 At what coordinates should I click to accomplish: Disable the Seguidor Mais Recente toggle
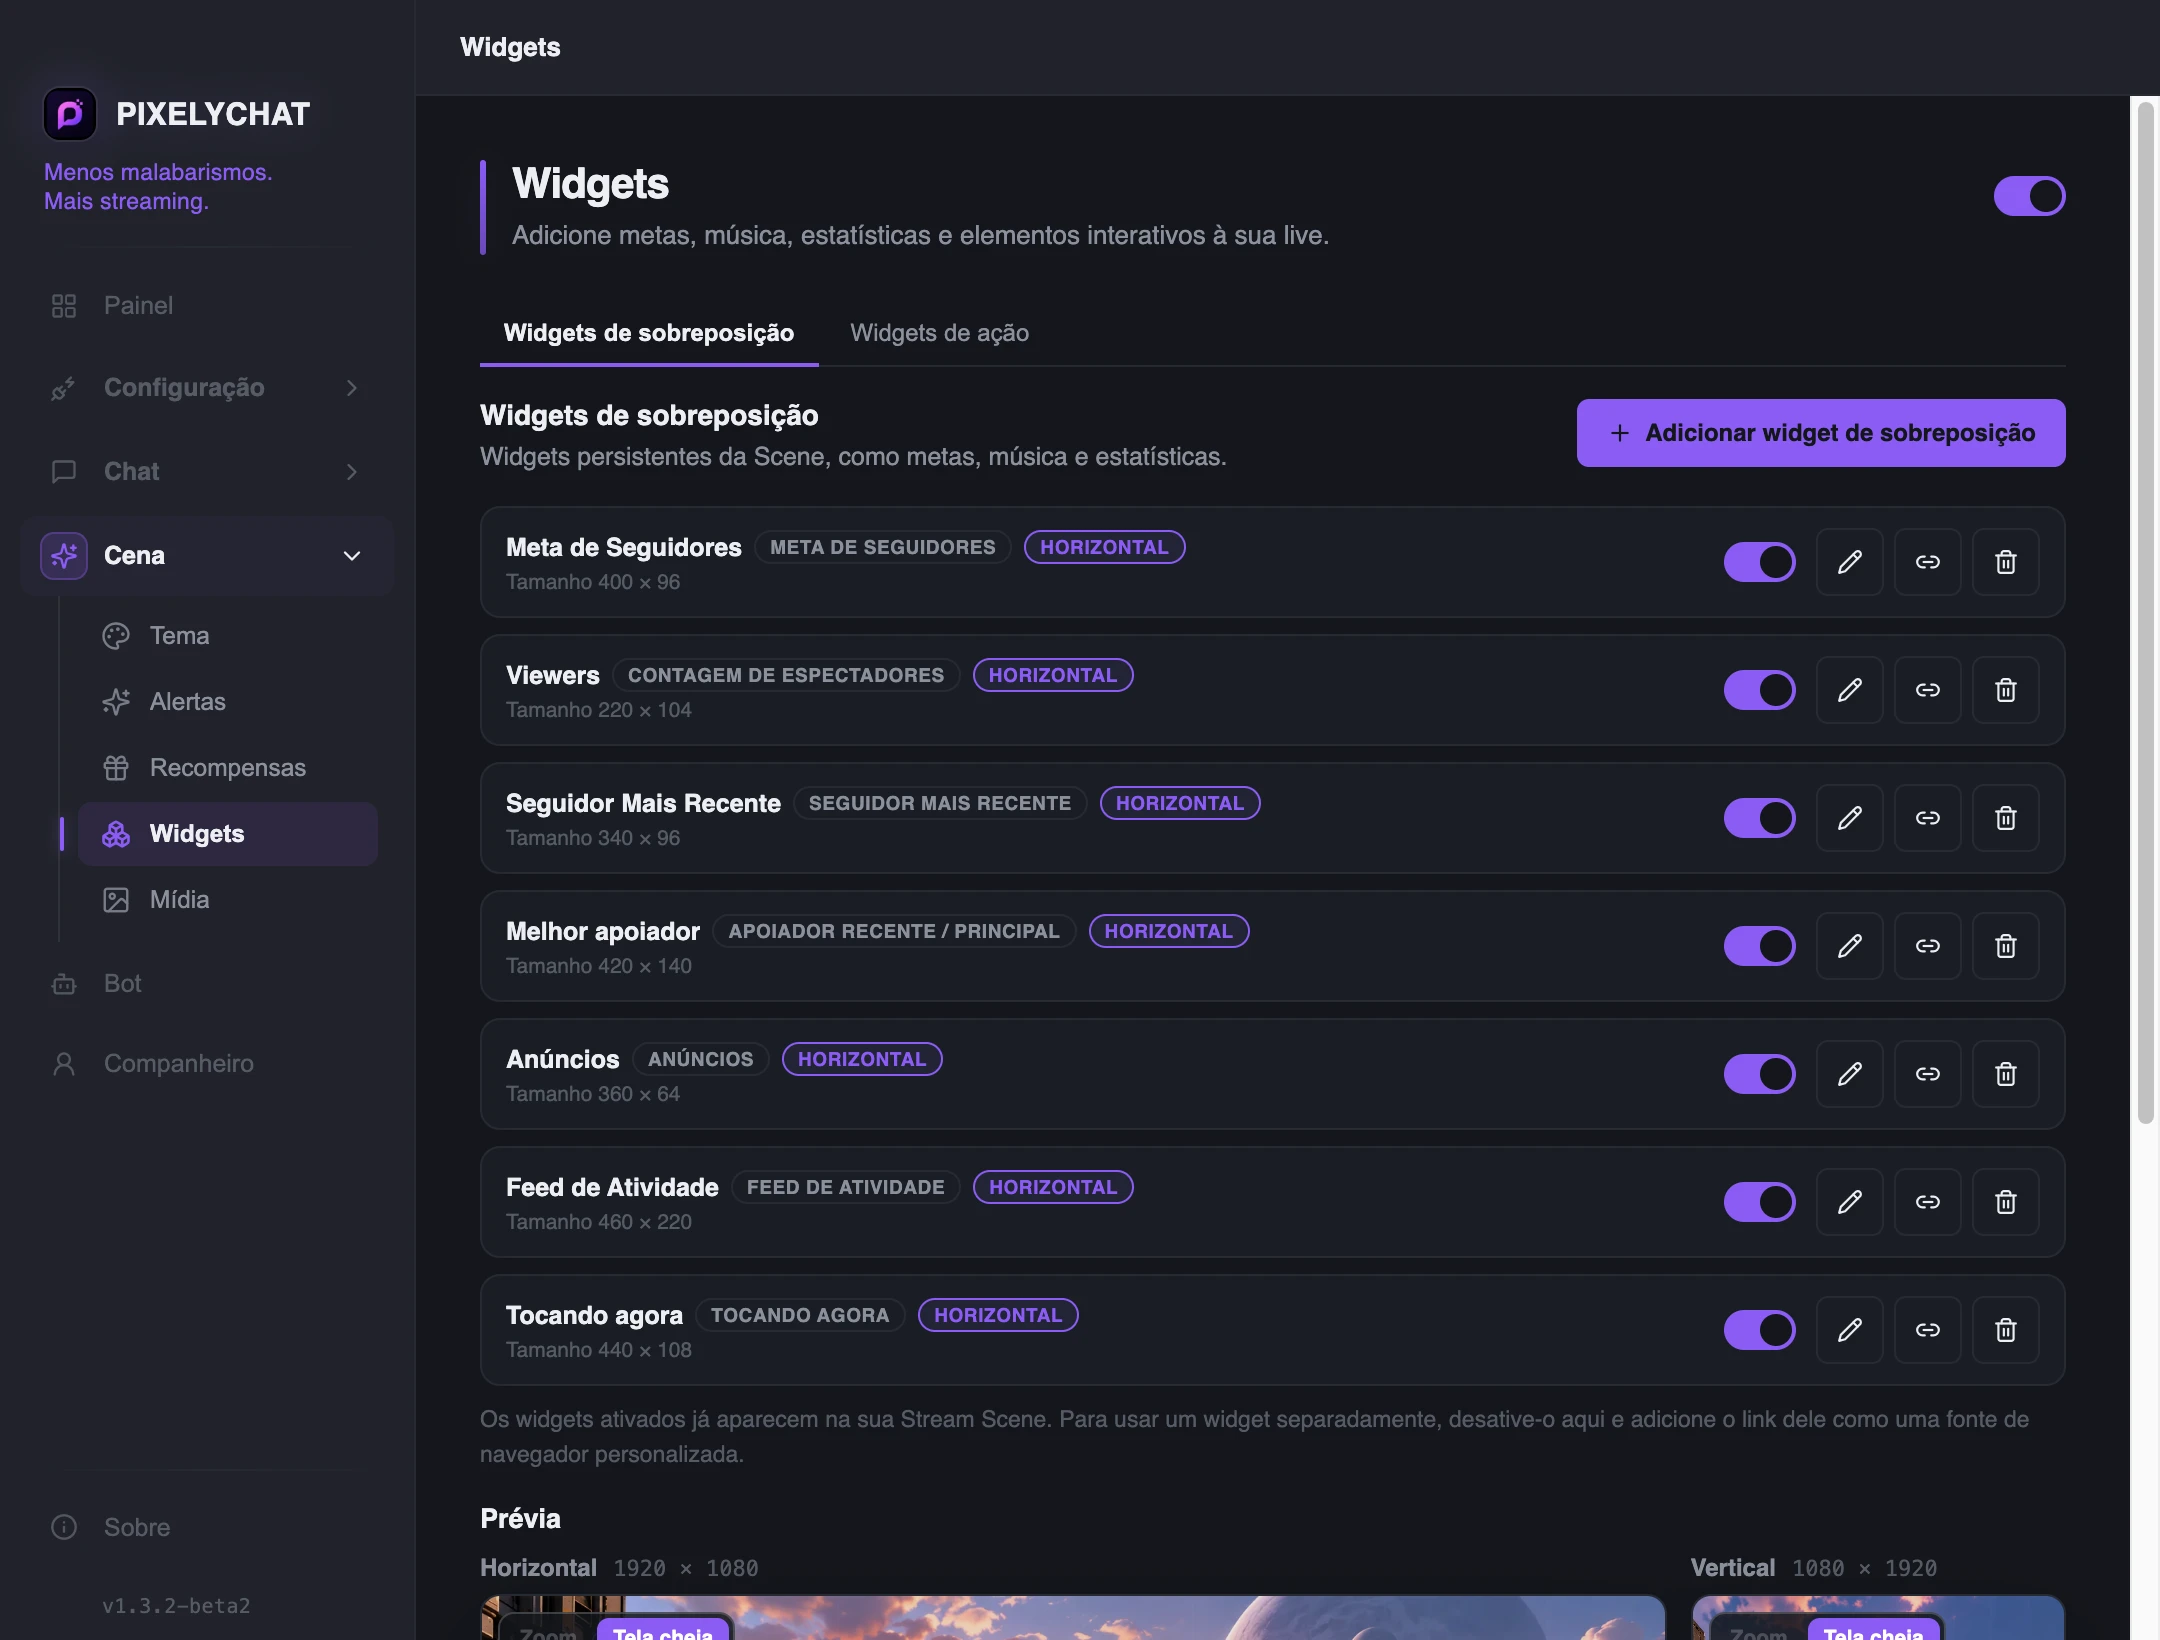1759,818
